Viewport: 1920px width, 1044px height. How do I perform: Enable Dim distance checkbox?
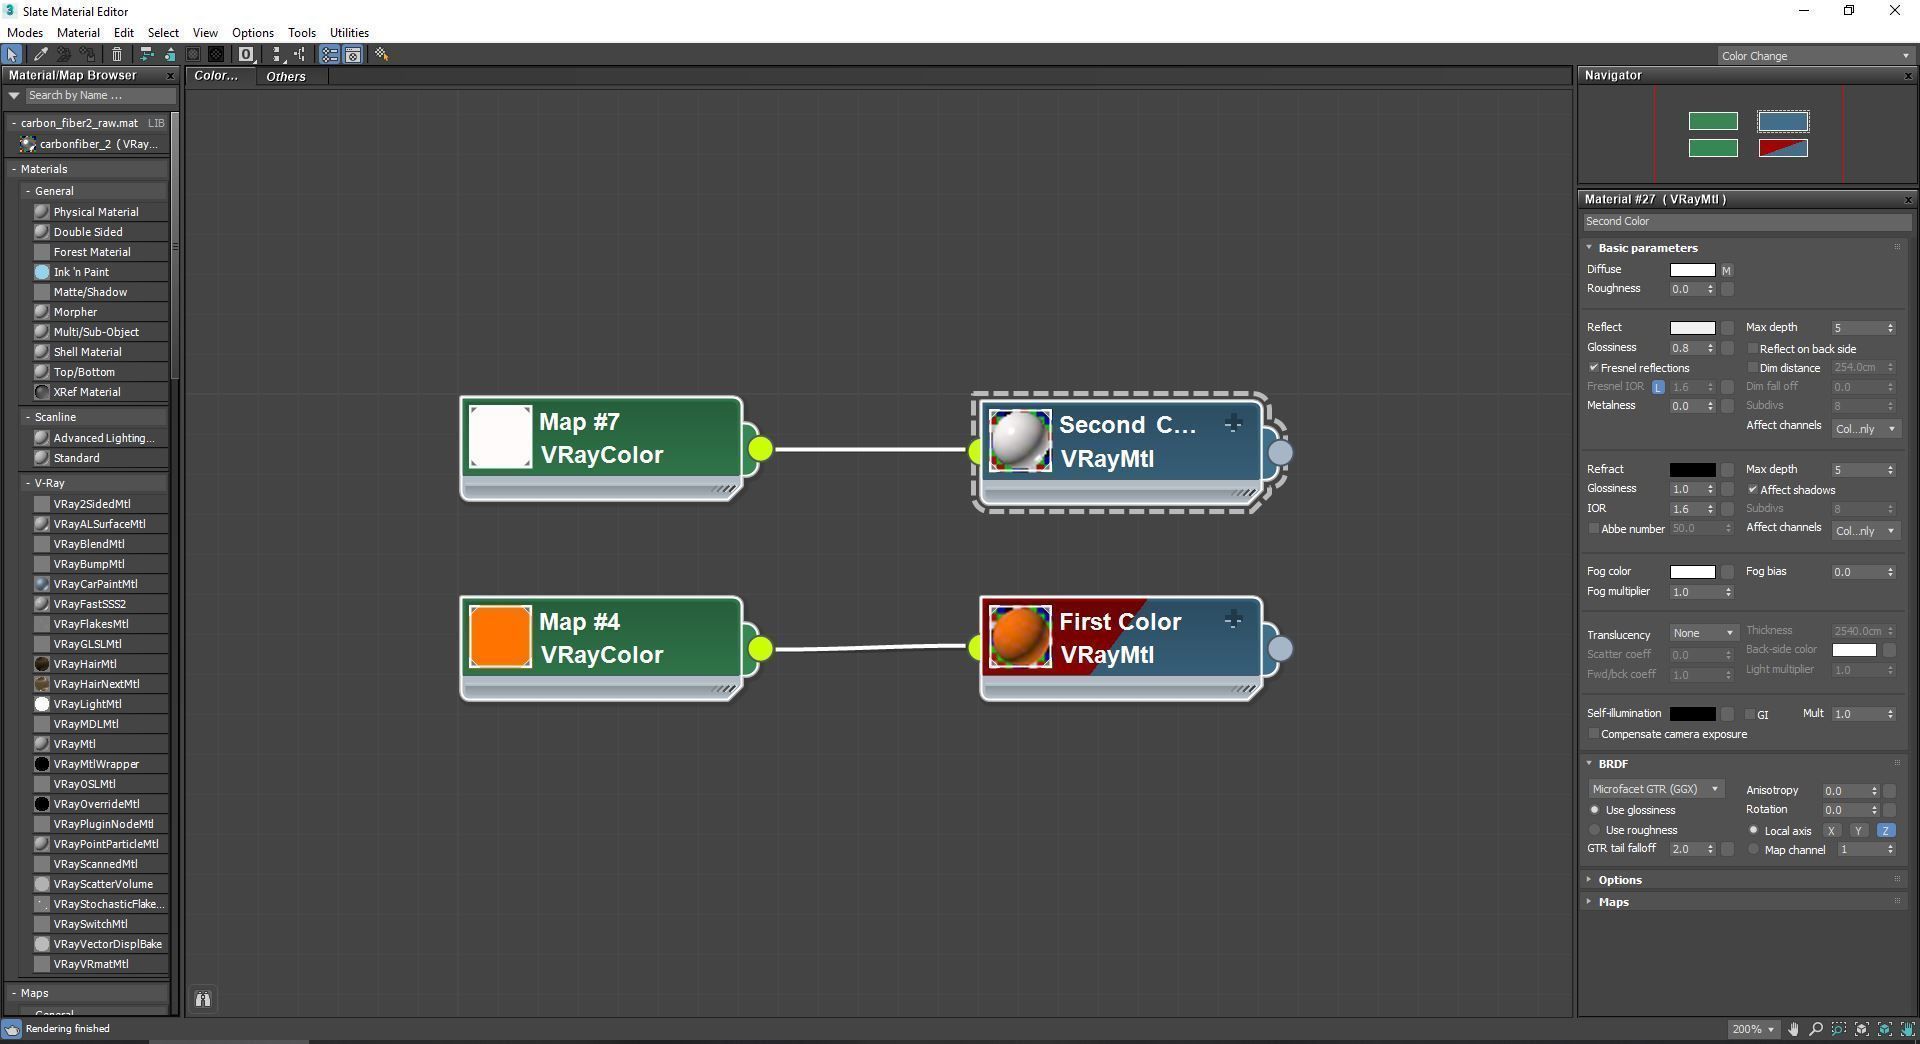tap(1753, 368)
